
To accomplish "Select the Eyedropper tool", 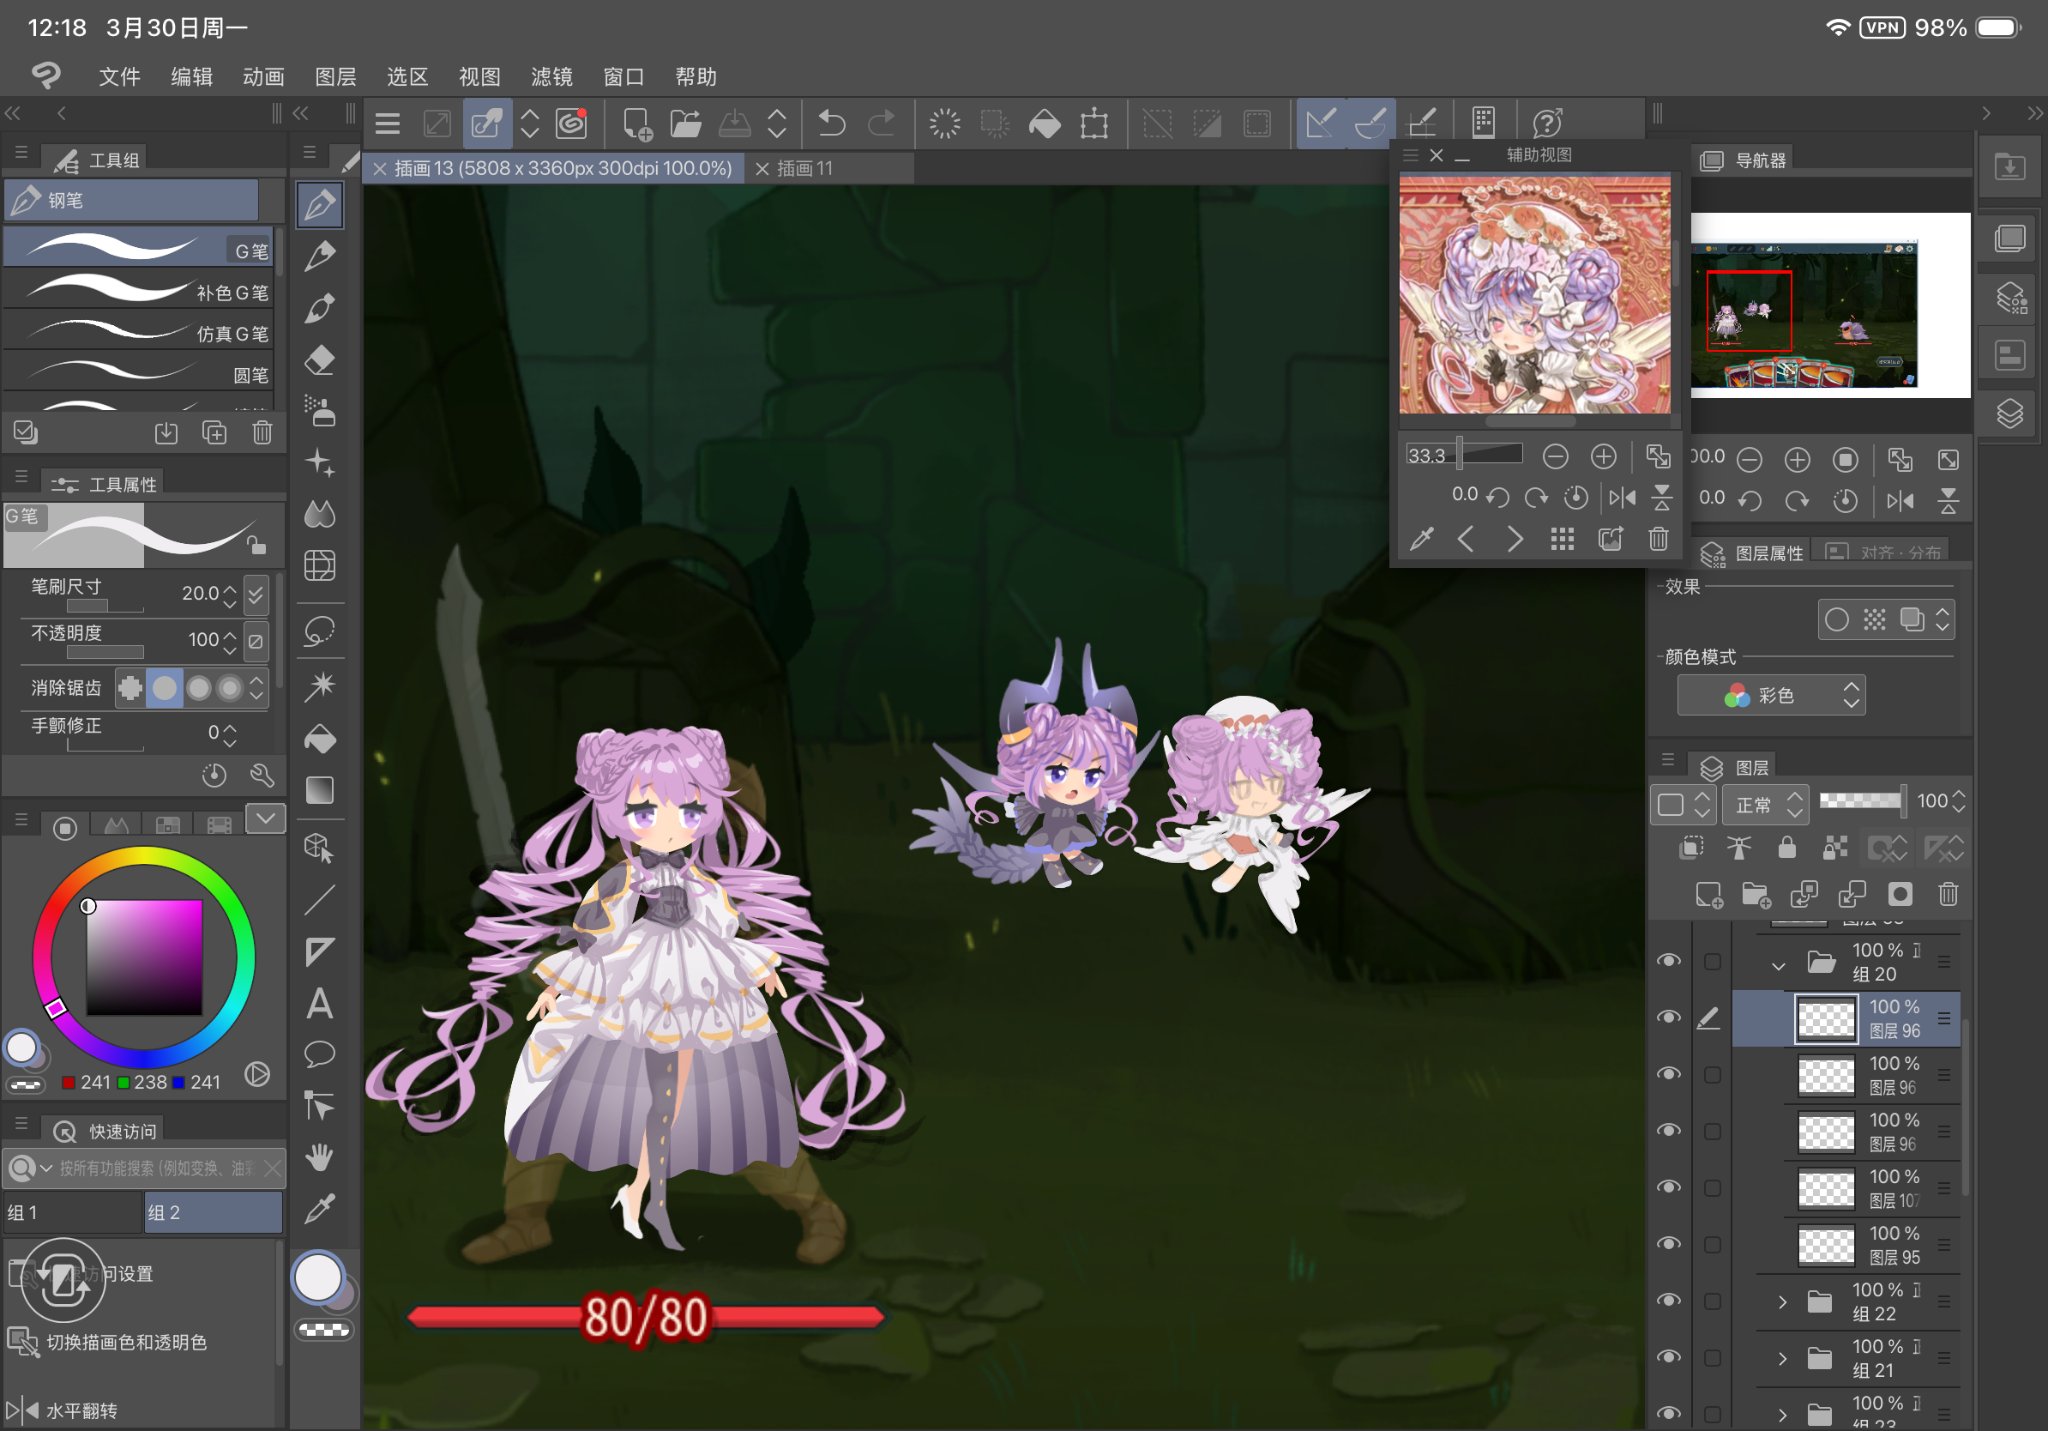I will [x=320, y=1209].
